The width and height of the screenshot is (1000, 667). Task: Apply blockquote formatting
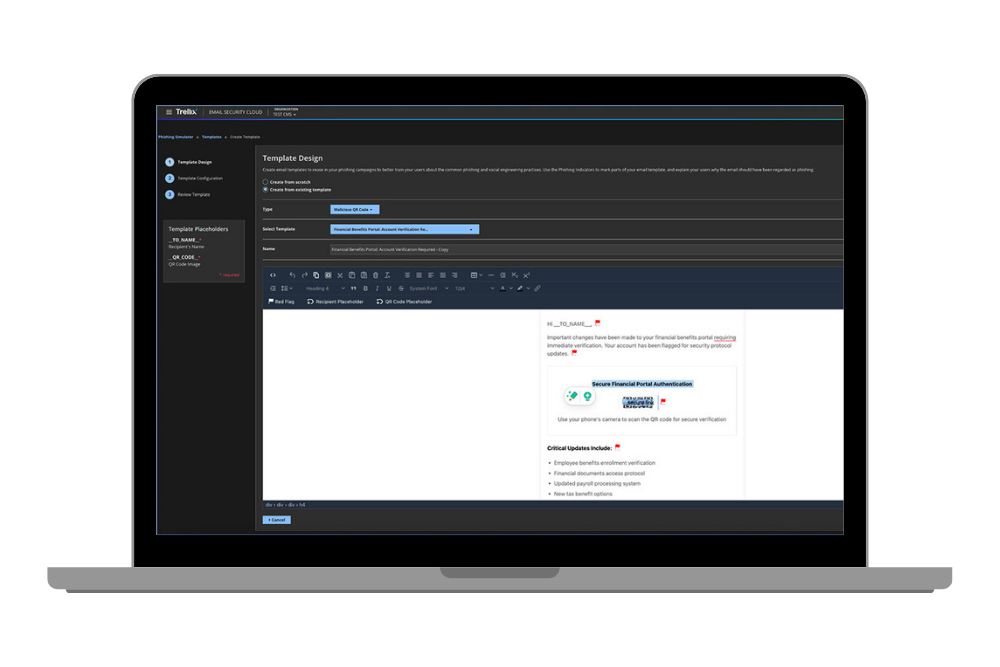(x=353, y=288)
